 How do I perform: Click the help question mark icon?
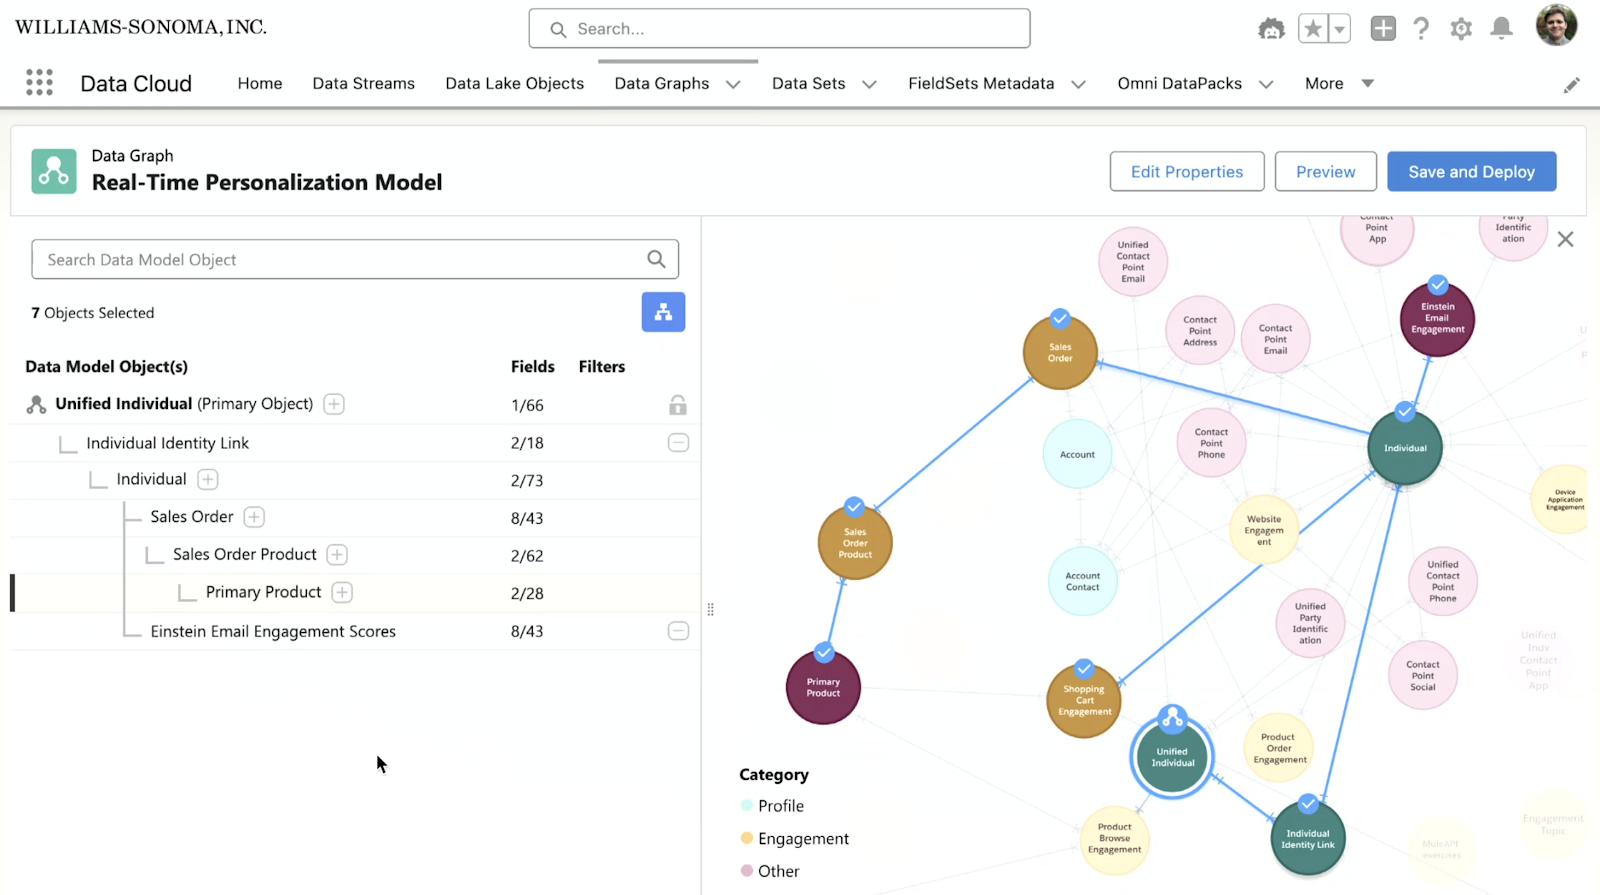(1421, 28)
